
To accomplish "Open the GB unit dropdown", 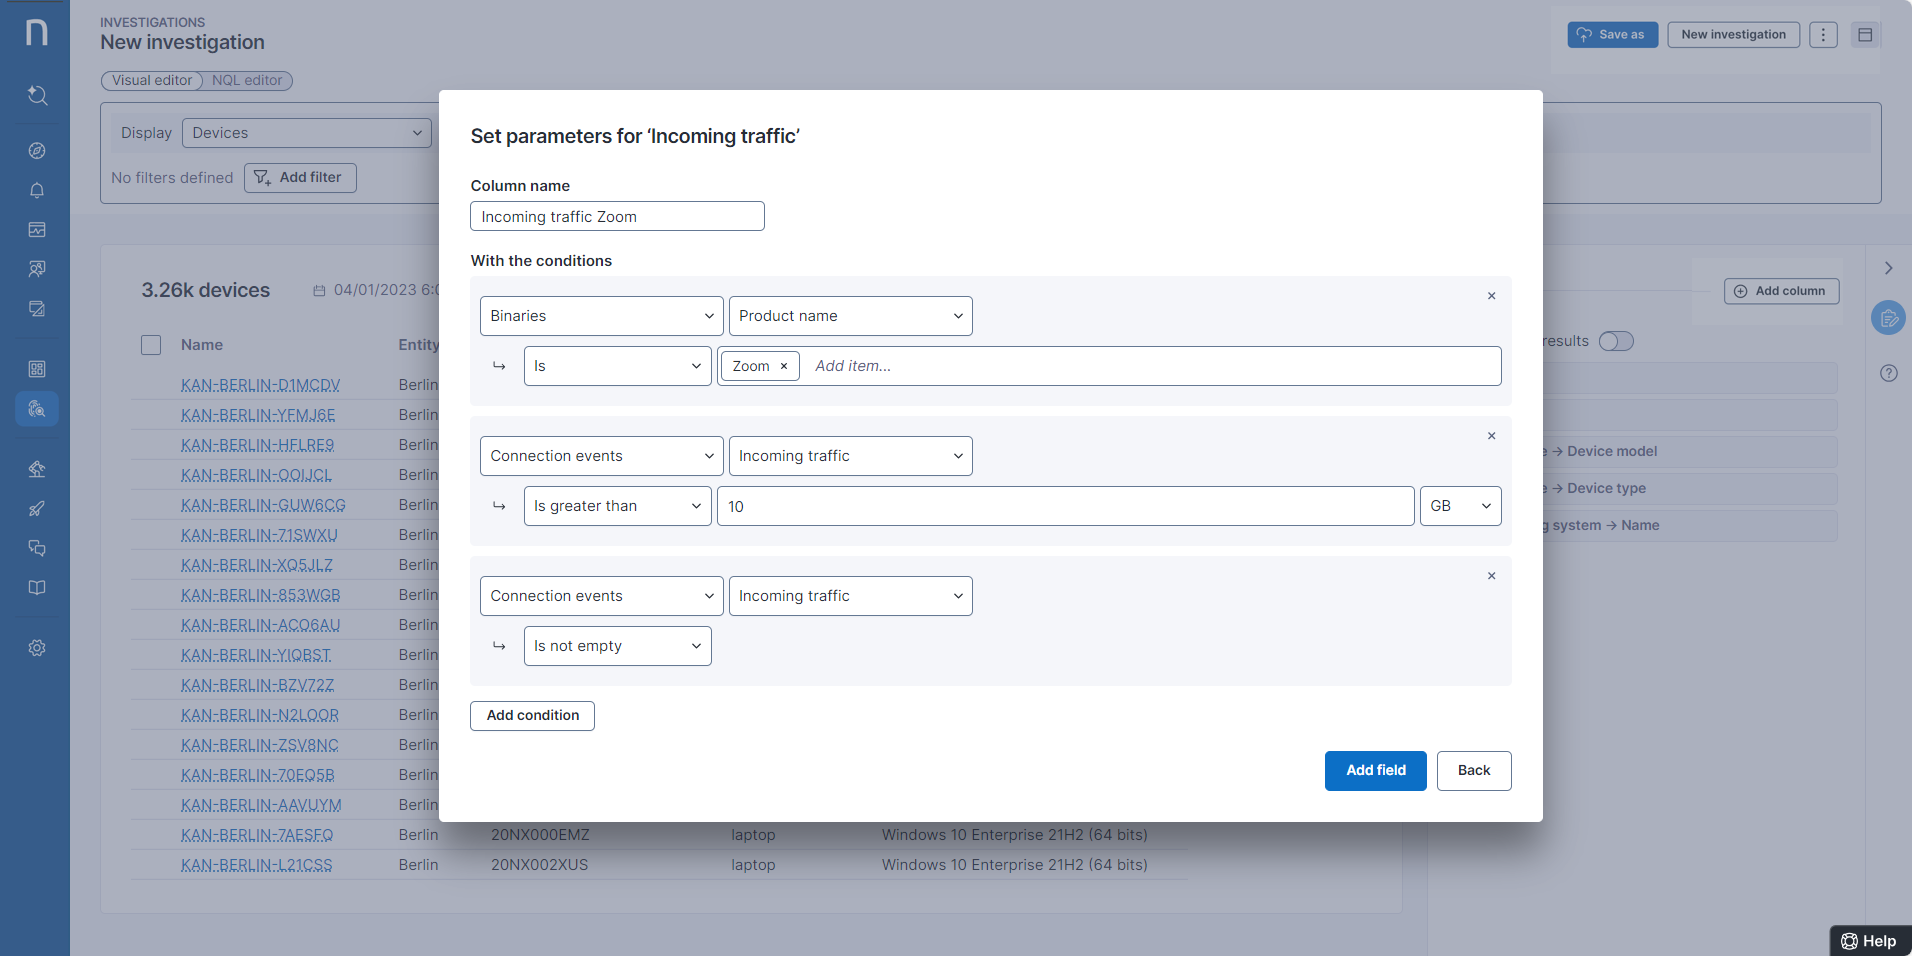I will 1460,506.
